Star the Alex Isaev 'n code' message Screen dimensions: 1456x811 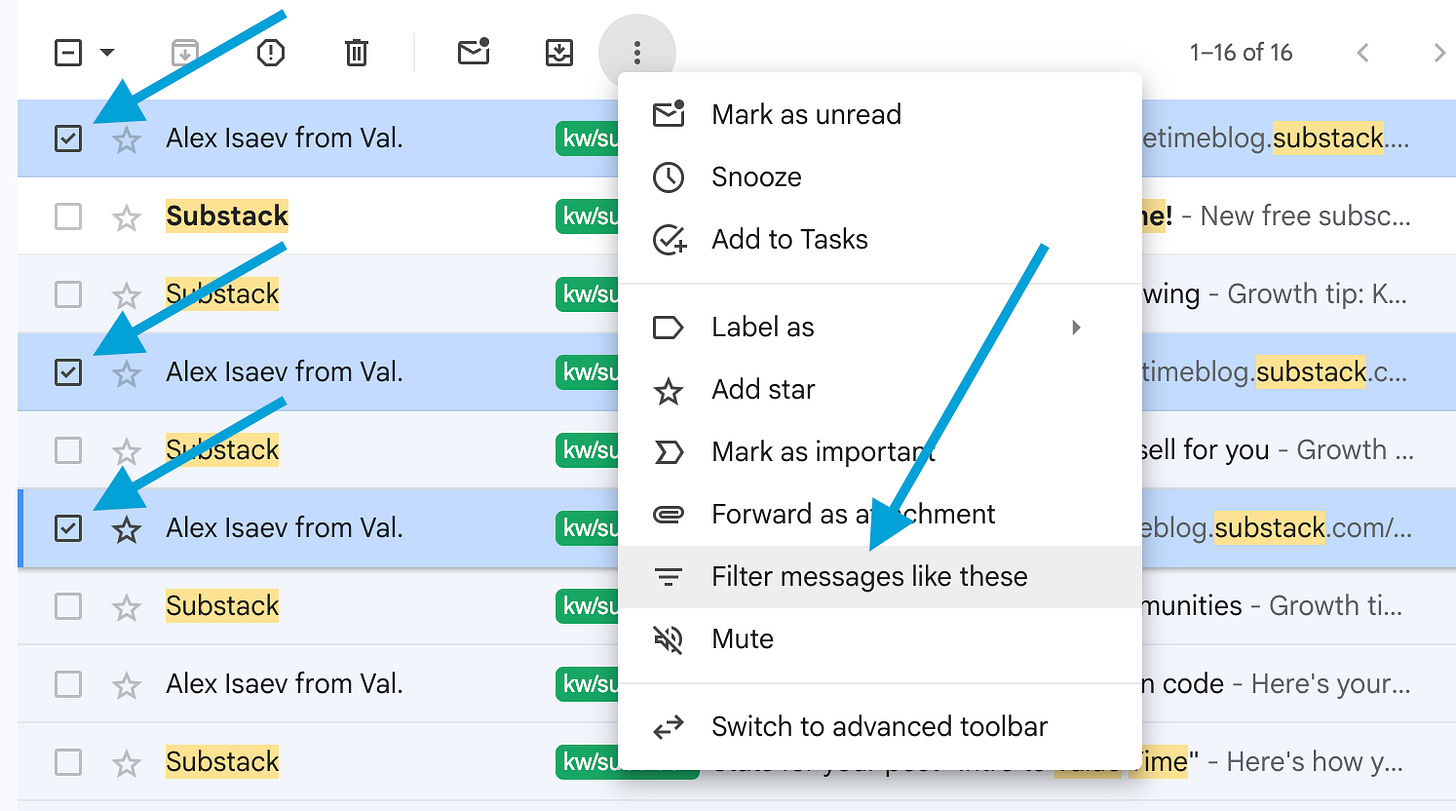coord(126,685)
